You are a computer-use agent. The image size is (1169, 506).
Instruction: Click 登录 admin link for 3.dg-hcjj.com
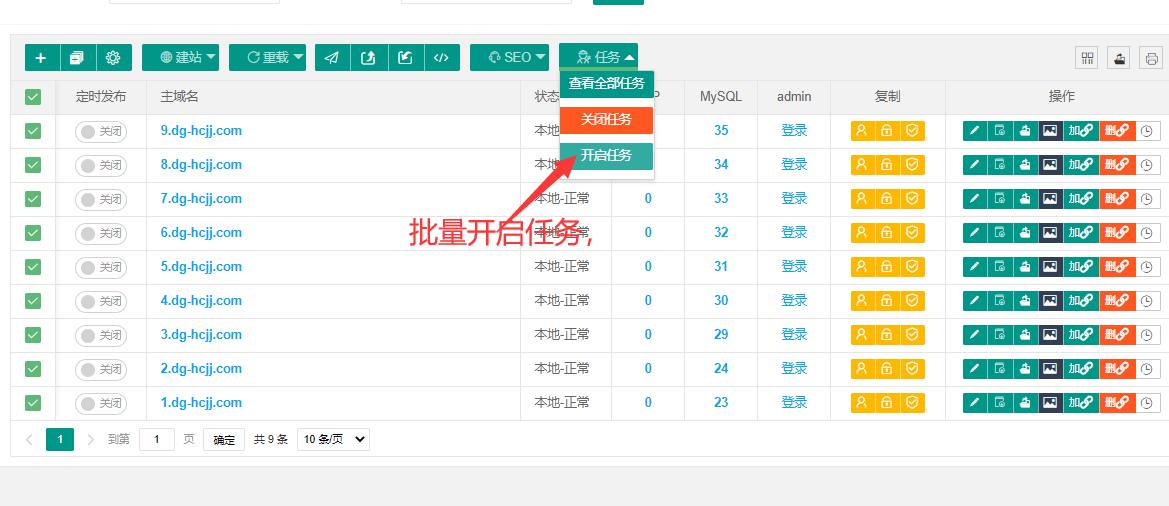tap(794, 335)
